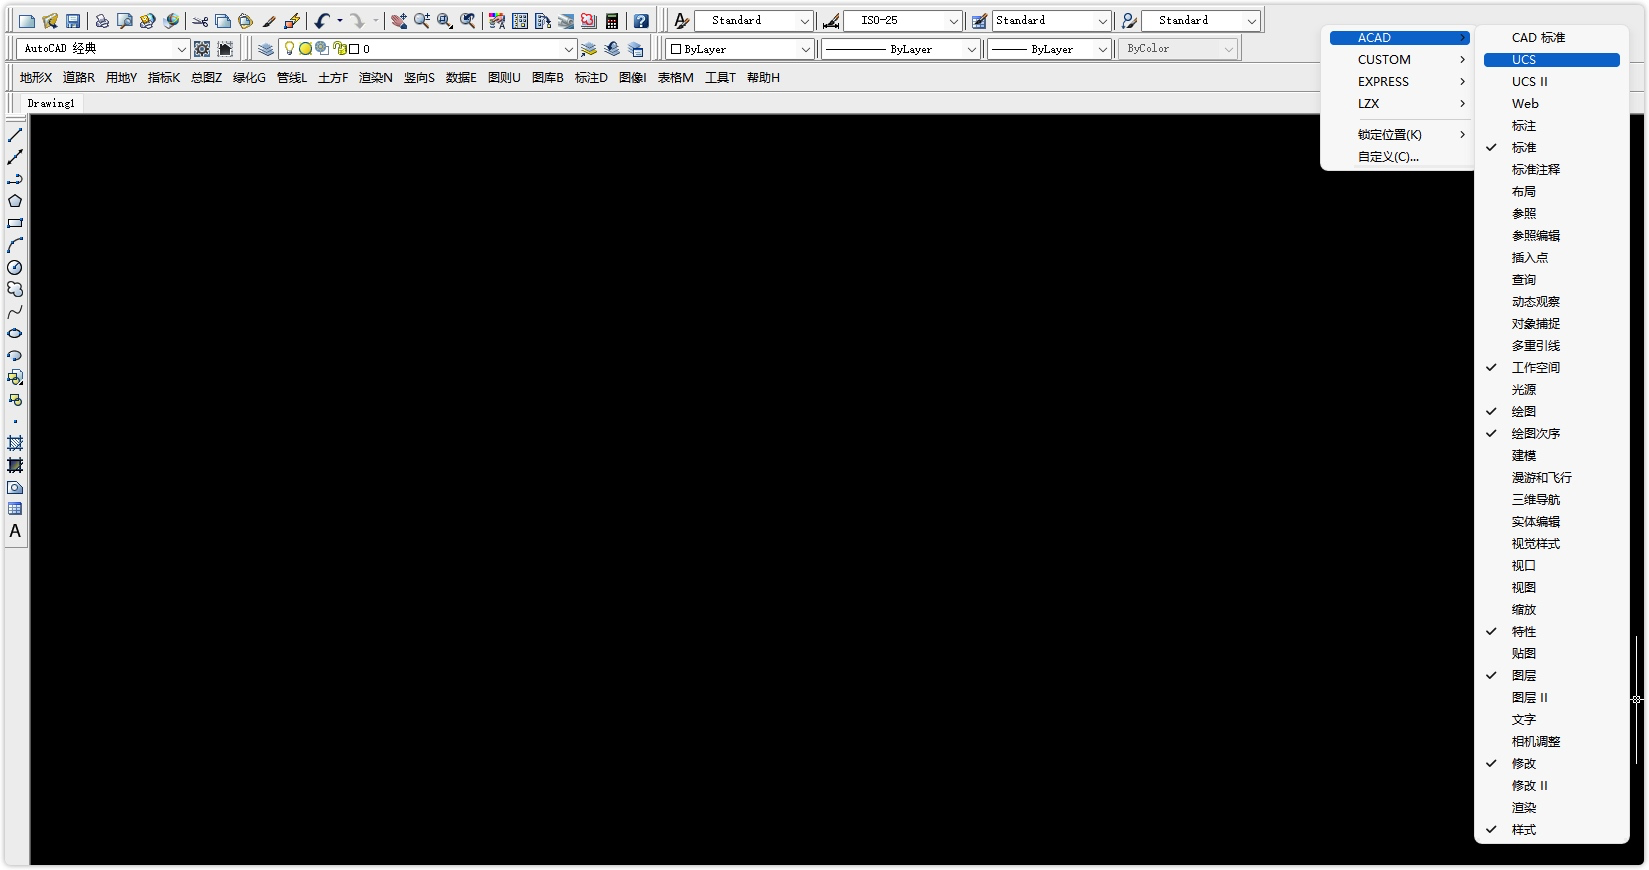Activate the Pan hand tool
Viewport: 1649px width, 870px height.
[399, 21]
